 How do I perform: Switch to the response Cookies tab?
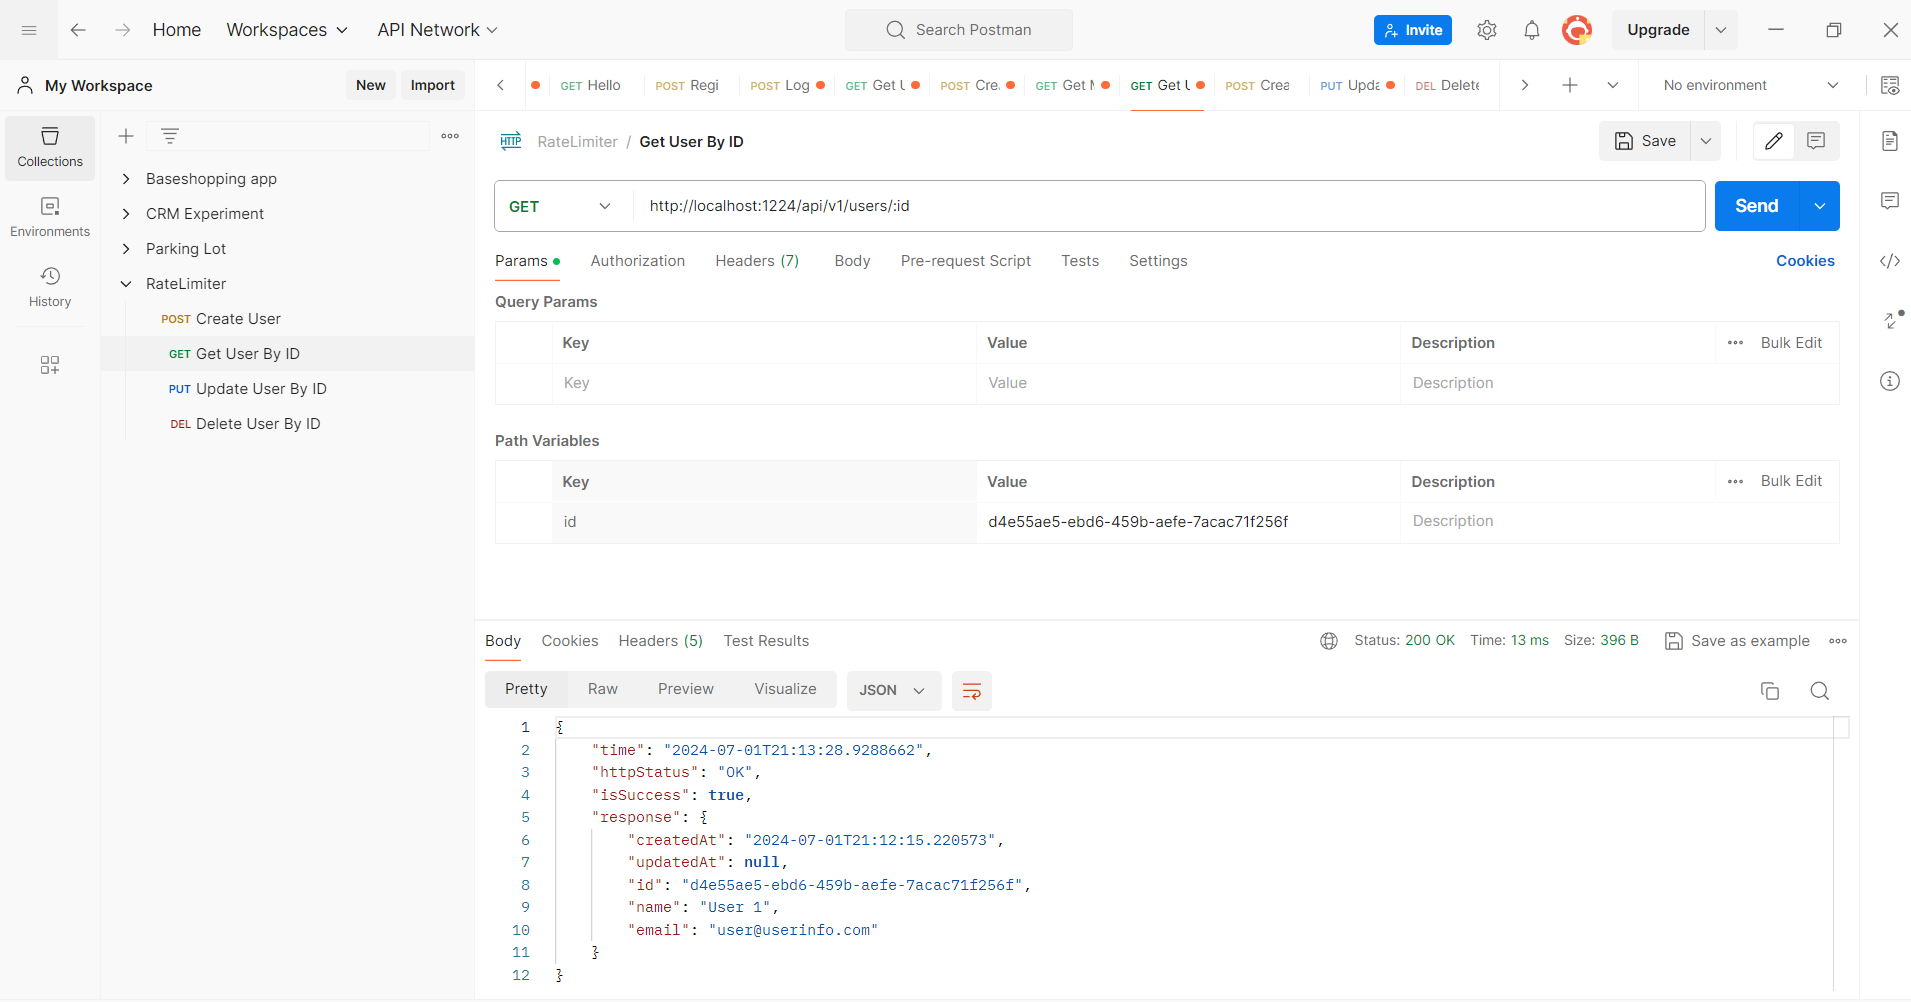pos(570,641)
